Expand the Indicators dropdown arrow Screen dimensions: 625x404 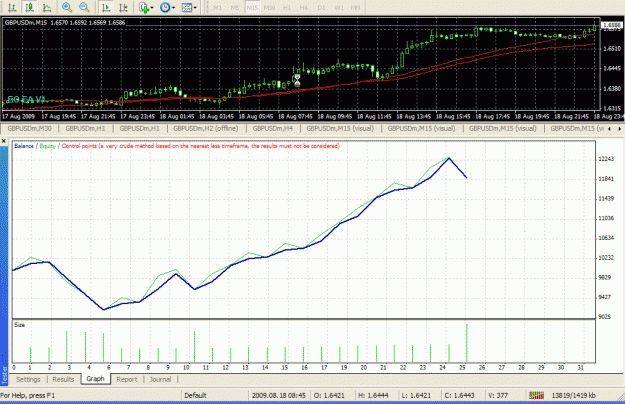tap(152, 8)
